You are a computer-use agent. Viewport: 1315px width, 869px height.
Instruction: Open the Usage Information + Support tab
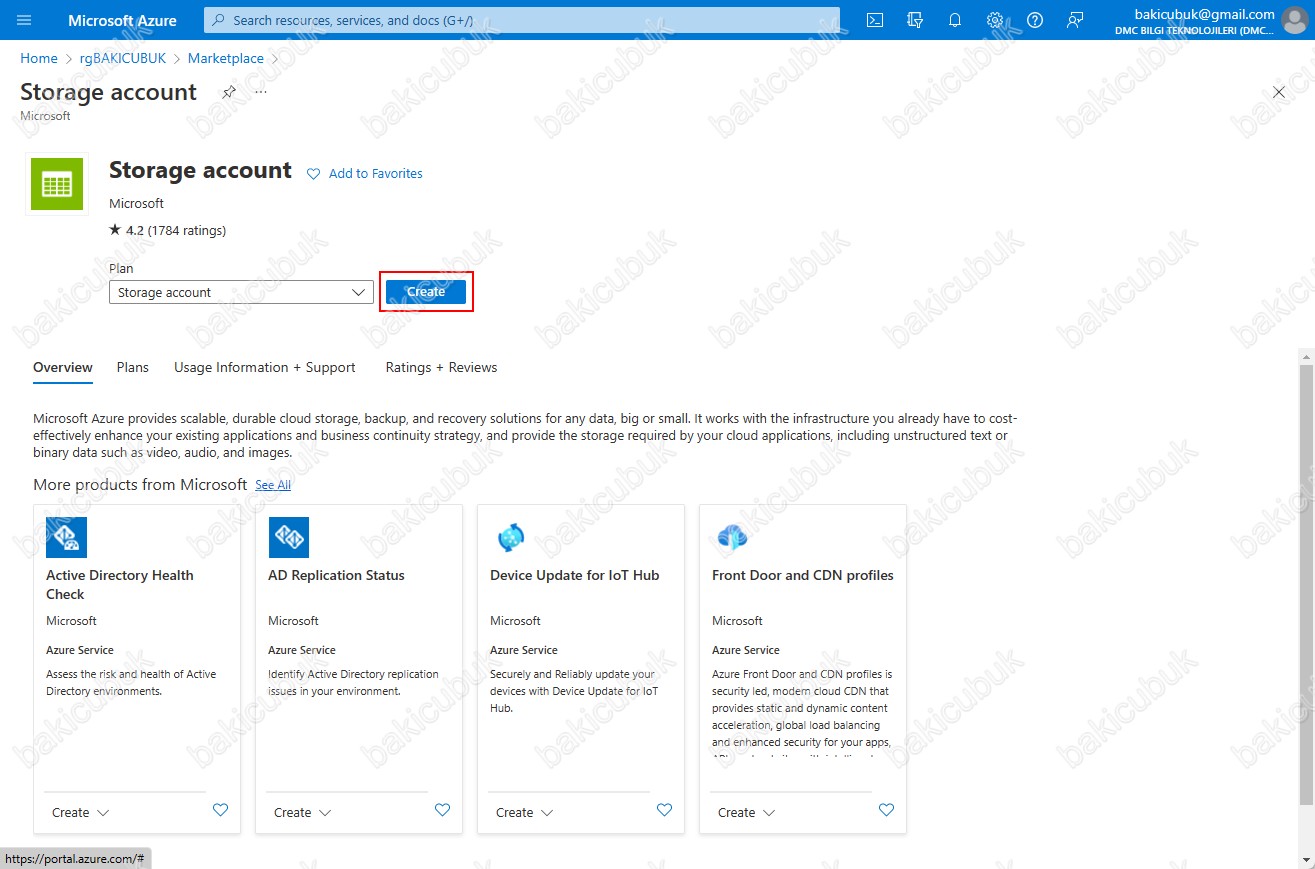pyautogui.click(x=265, y=368)
